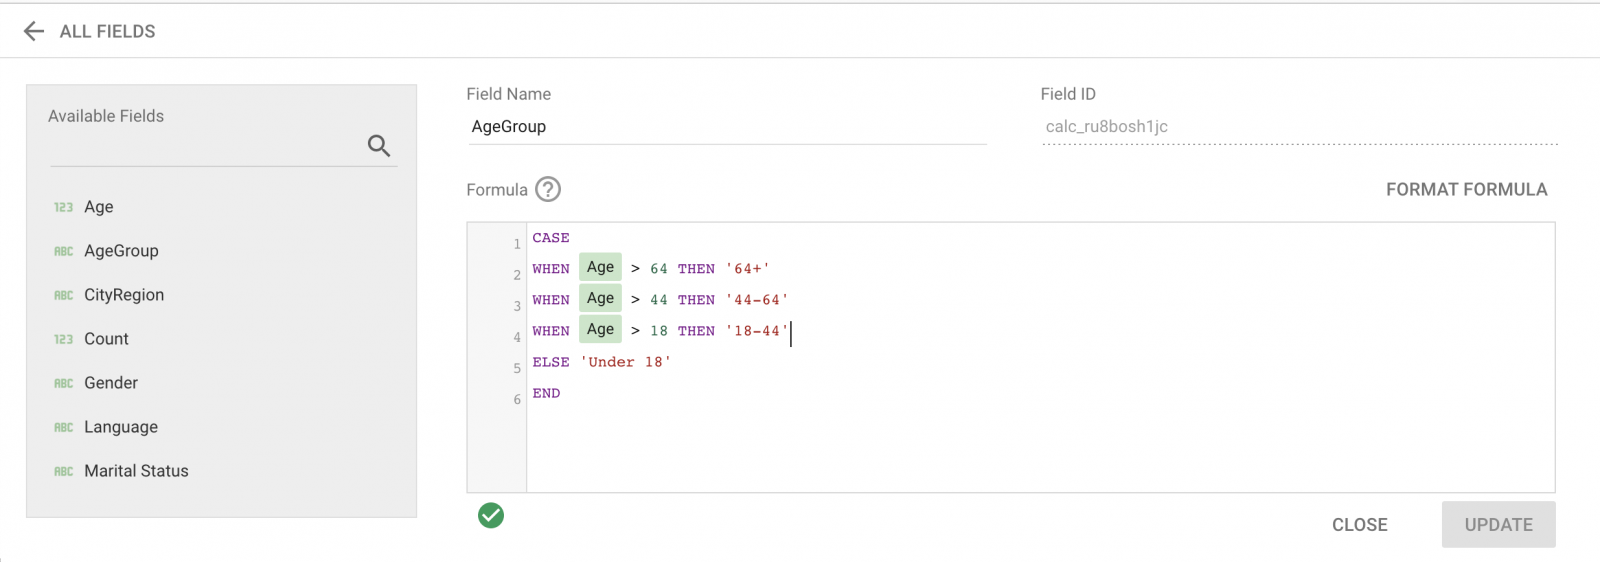Click the Field ID text box

pos(1299,127)
